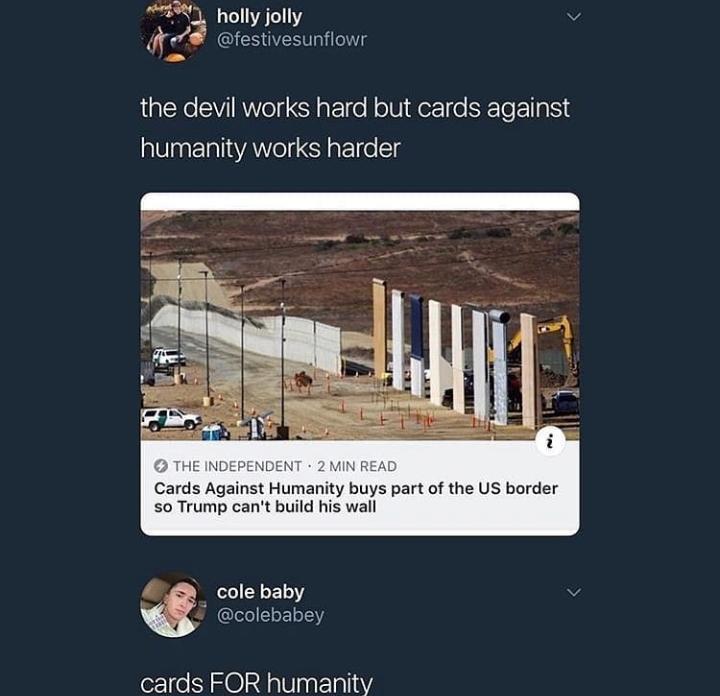Open the Cards Against Humanity article headline
Screen dimensions: 720x696
point(356,497)
